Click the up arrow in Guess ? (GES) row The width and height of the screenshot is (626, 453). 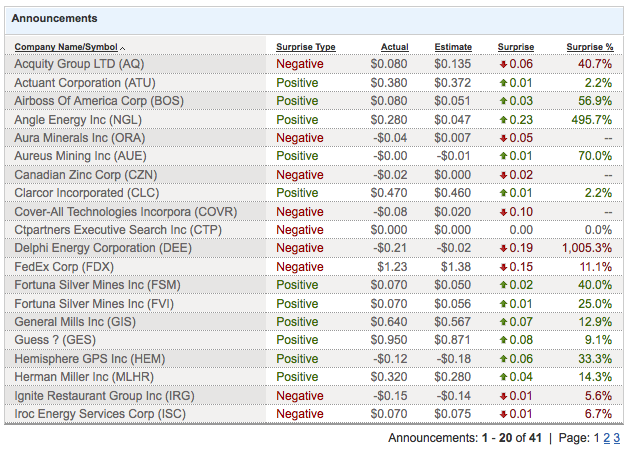pos(503,340)
